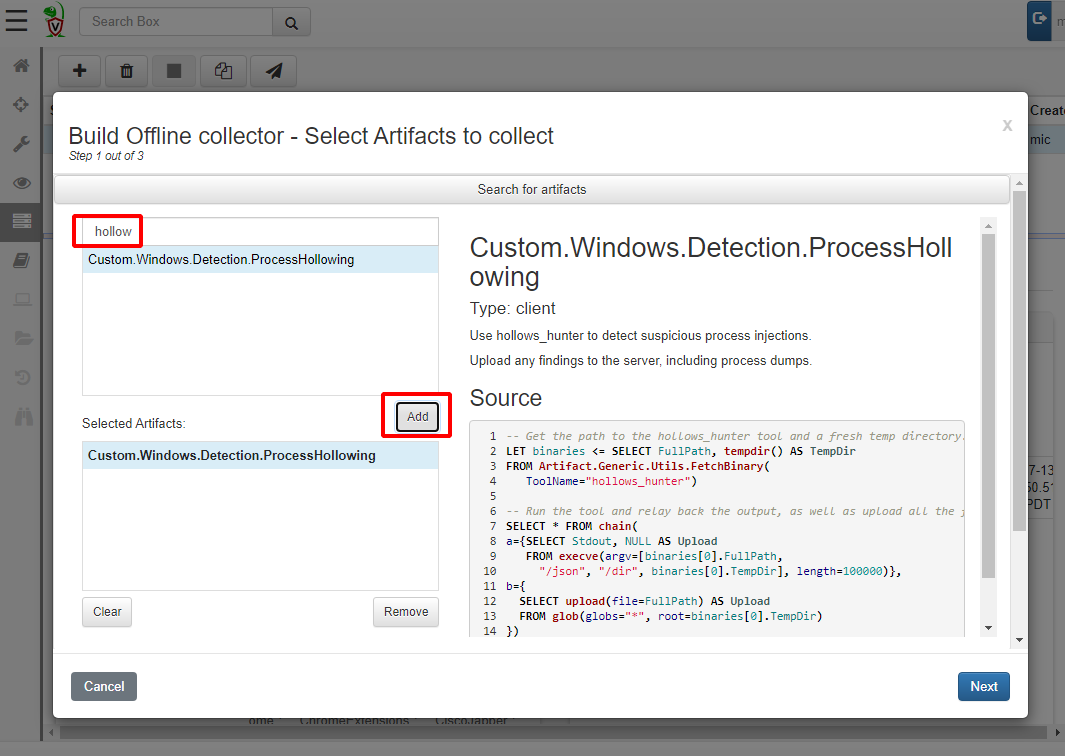Click the Add button
This screenshot has width=1065, height=756.
tap(417, 417)
